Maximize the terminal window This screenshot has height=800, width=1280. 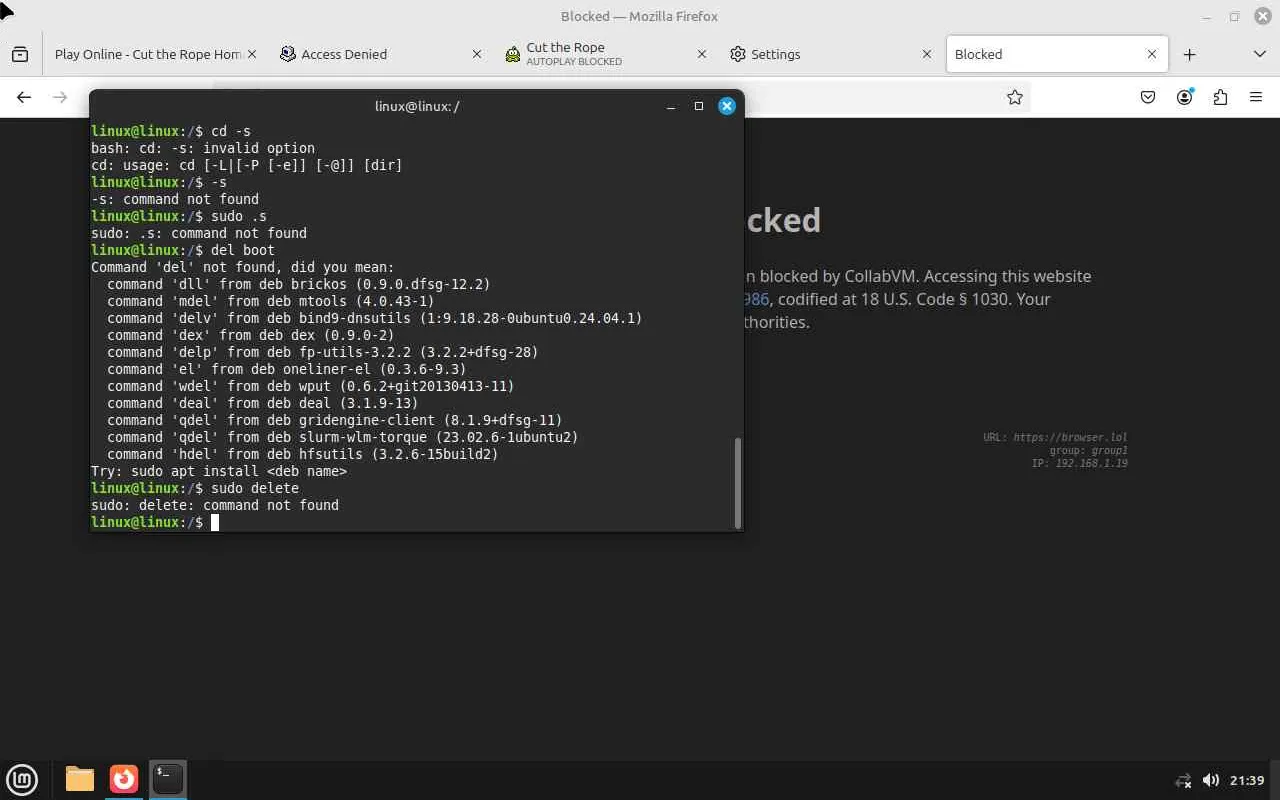(699, 106)
